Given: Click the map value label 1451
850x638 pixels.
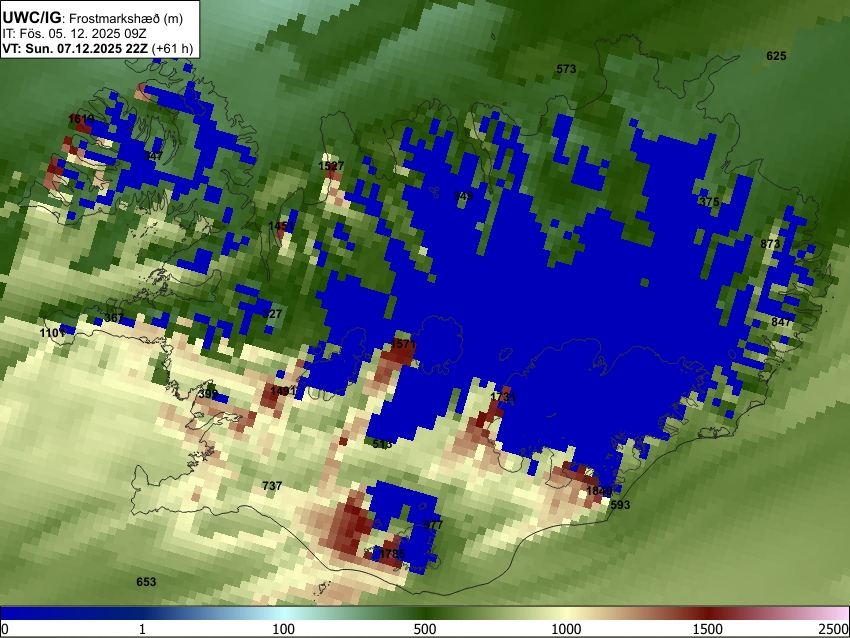Looking at the screenshot, I should [281, 226].
